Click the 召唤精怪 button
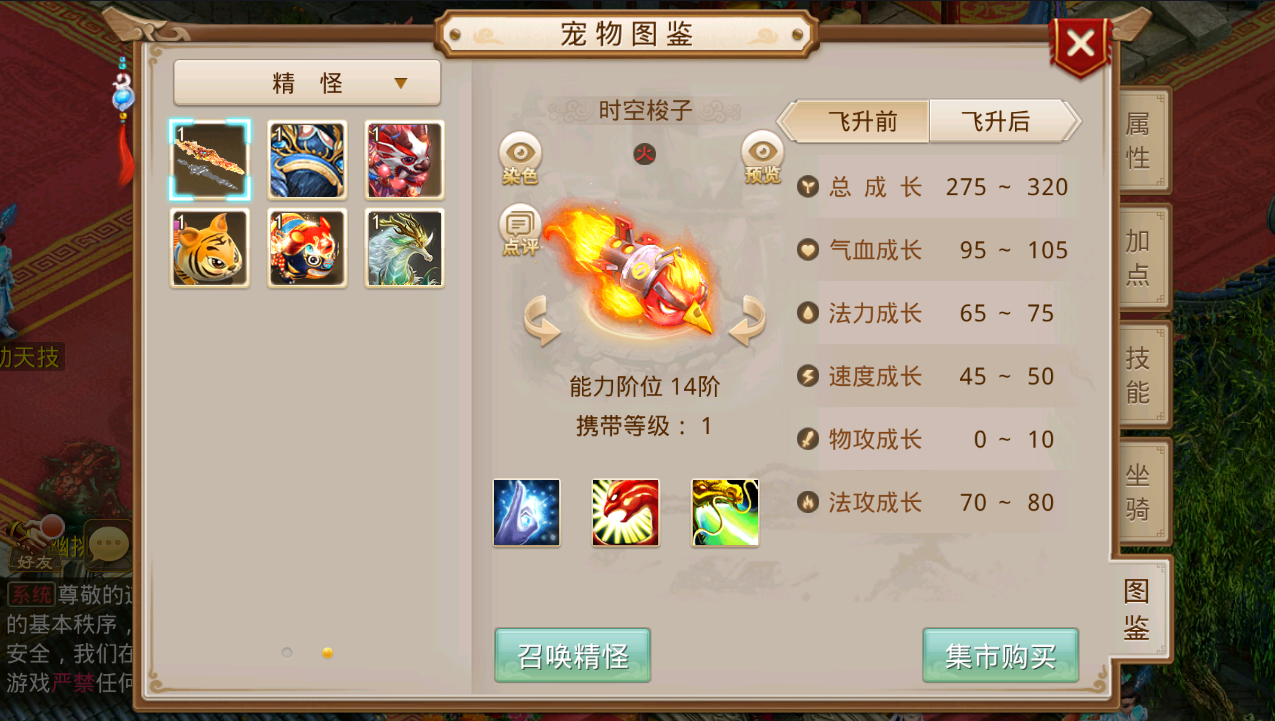1275x721 pixels. 573,656
